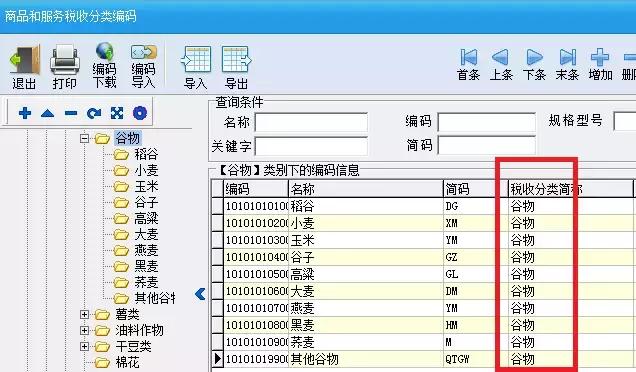Click the expand-all arrows tree icon
636x372 pixels.
tap(117, 113)
